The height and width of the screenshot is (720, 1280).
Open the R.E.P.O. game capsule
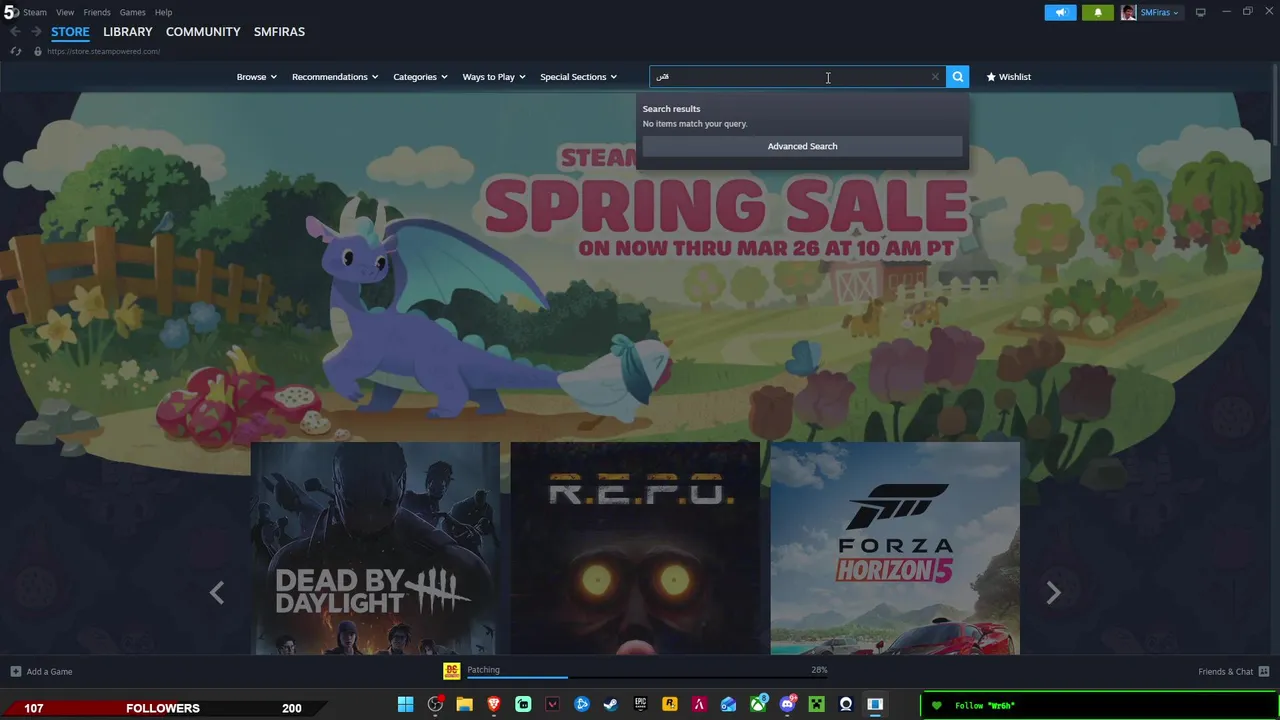click(x=635, y=548)
